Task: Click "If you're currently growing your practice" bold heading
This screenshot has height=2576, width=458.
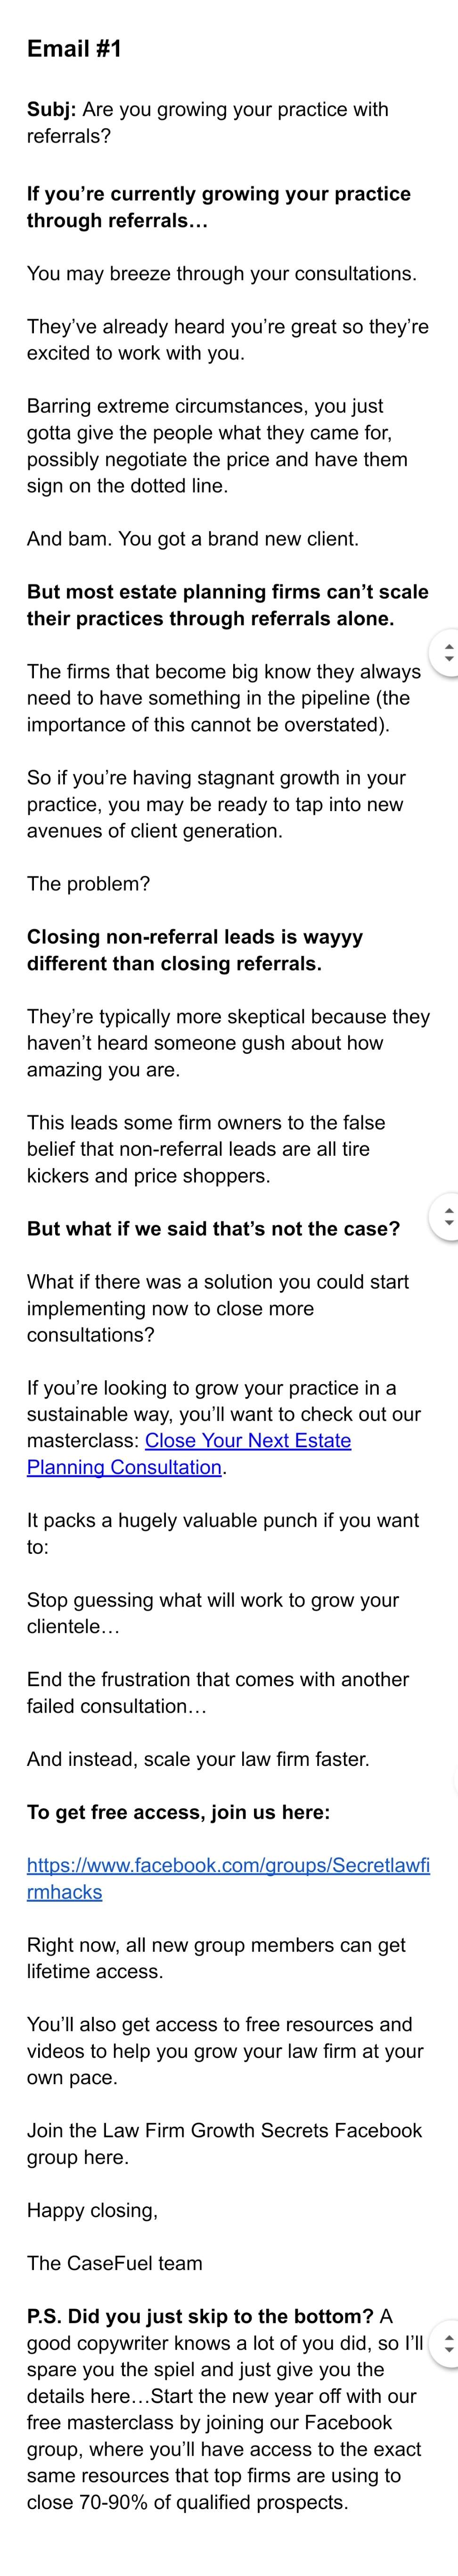Action: coord(218,194)
